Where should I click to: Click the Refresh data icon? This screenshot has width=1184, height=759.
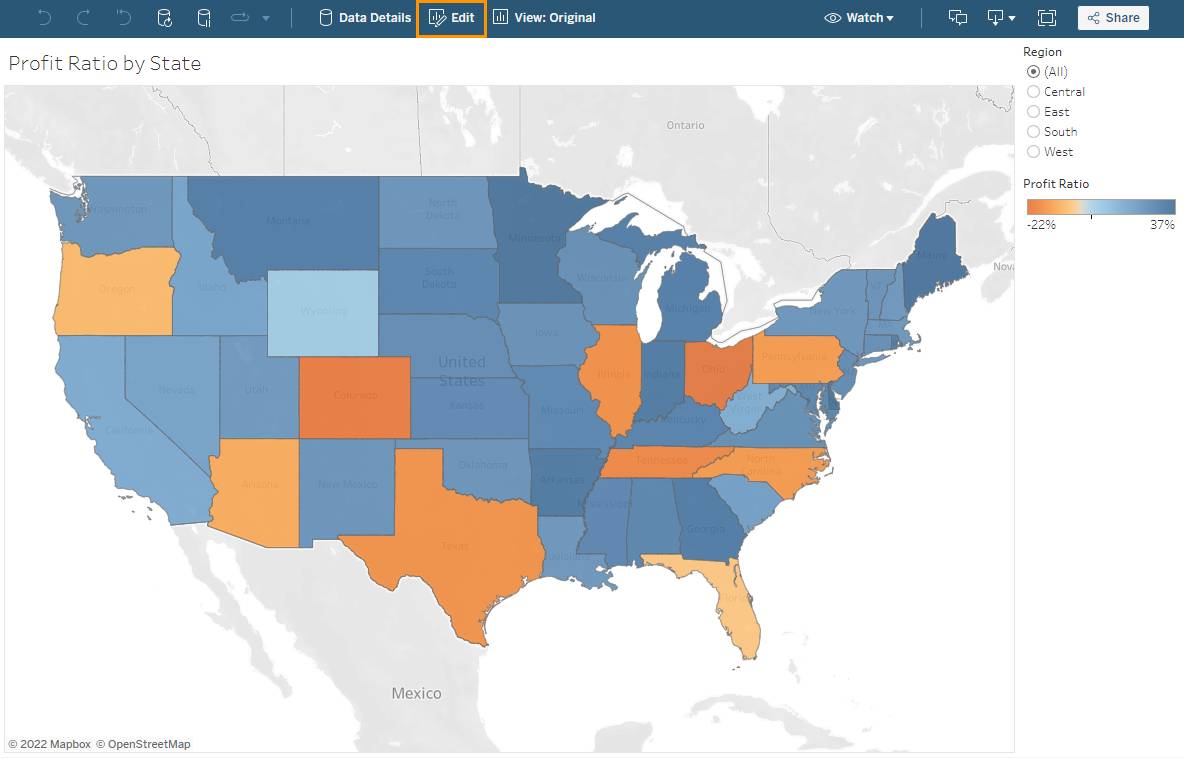click(164, 17)
